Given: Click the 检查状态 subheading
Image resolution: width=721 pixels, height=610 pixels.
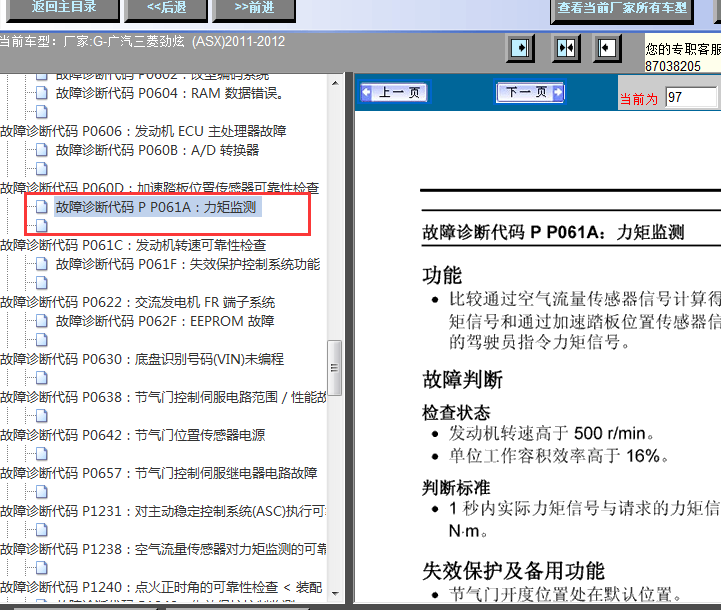Looking at the screenshot, I should coord(456,412).
